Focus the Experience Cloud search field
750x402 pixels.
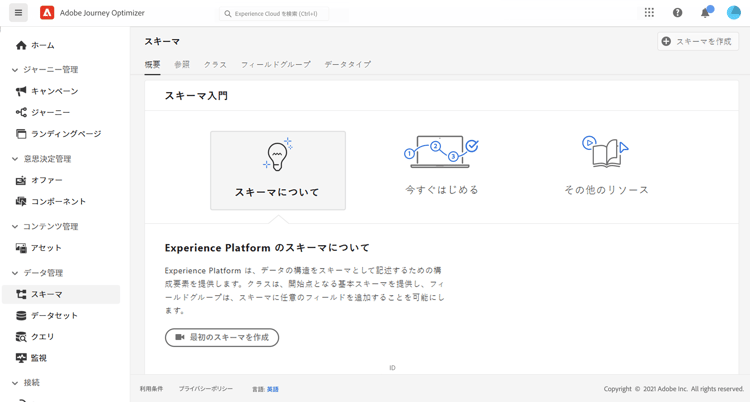274,14
